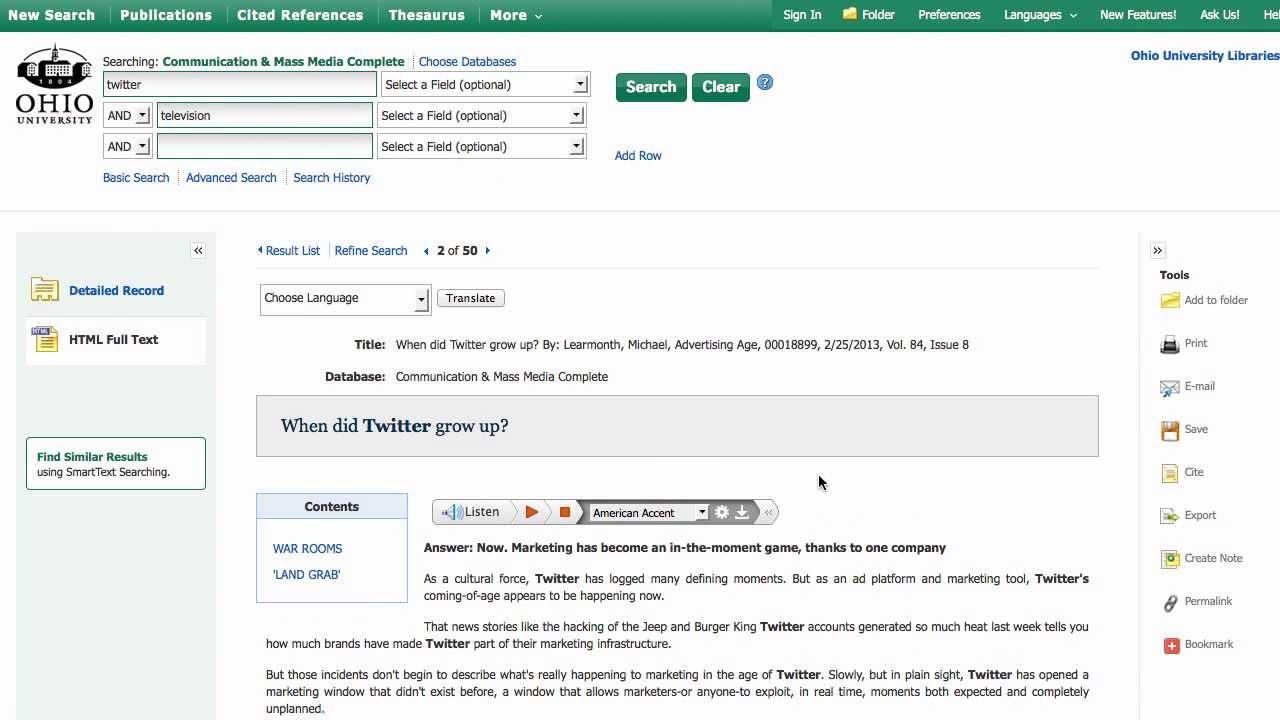The image size is (1280, 720).
Task: Click the green Clear button
Action: [721, 87]
